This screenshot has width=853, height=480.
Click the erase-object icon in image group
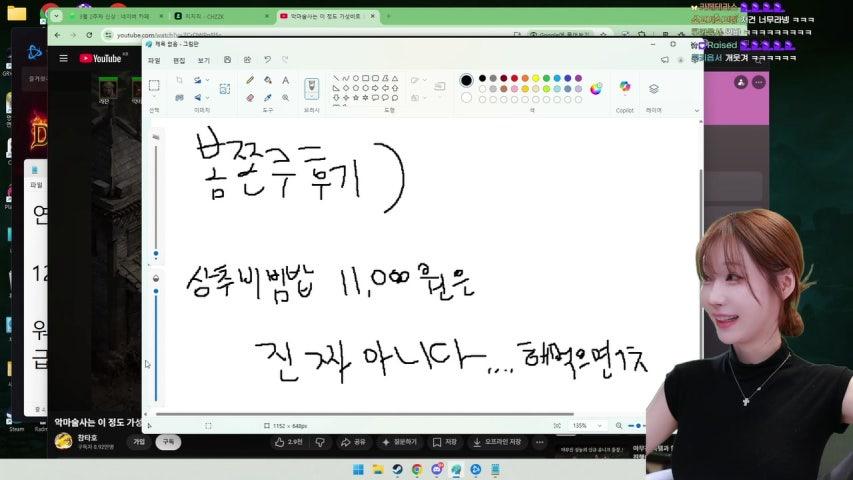[179, 98]
